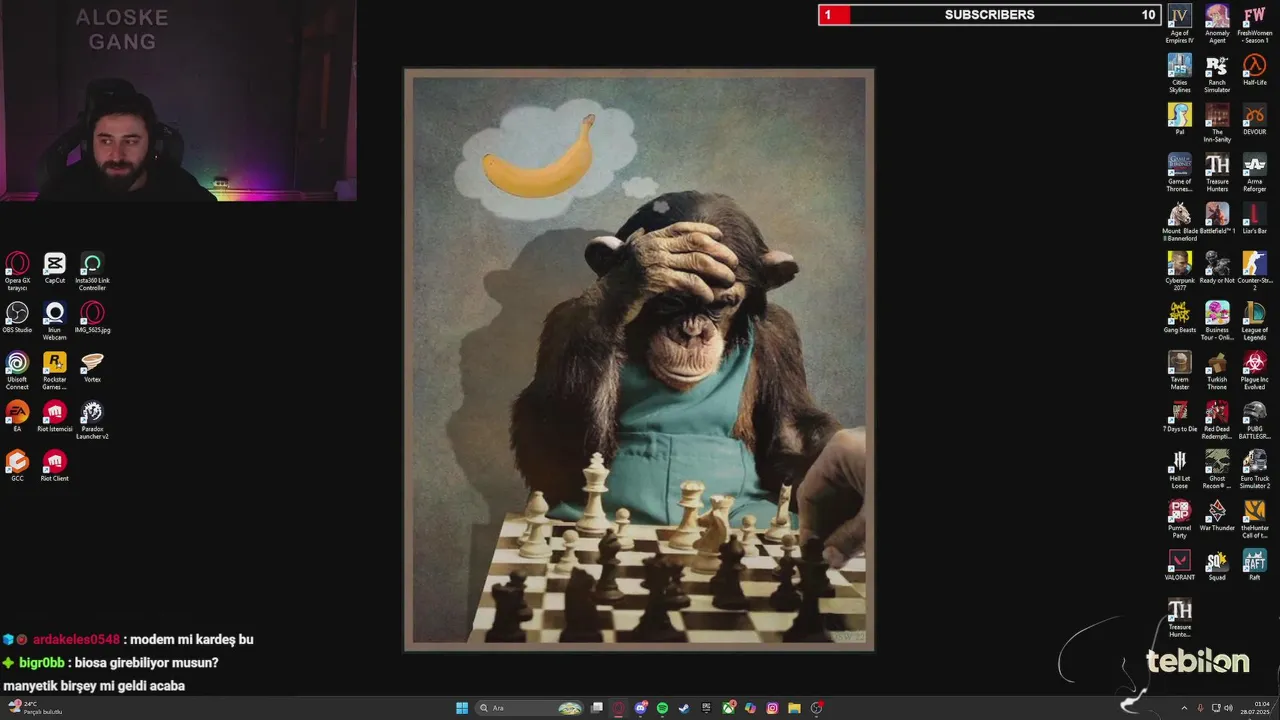Open Discord from the taskbar

(641, 708)
